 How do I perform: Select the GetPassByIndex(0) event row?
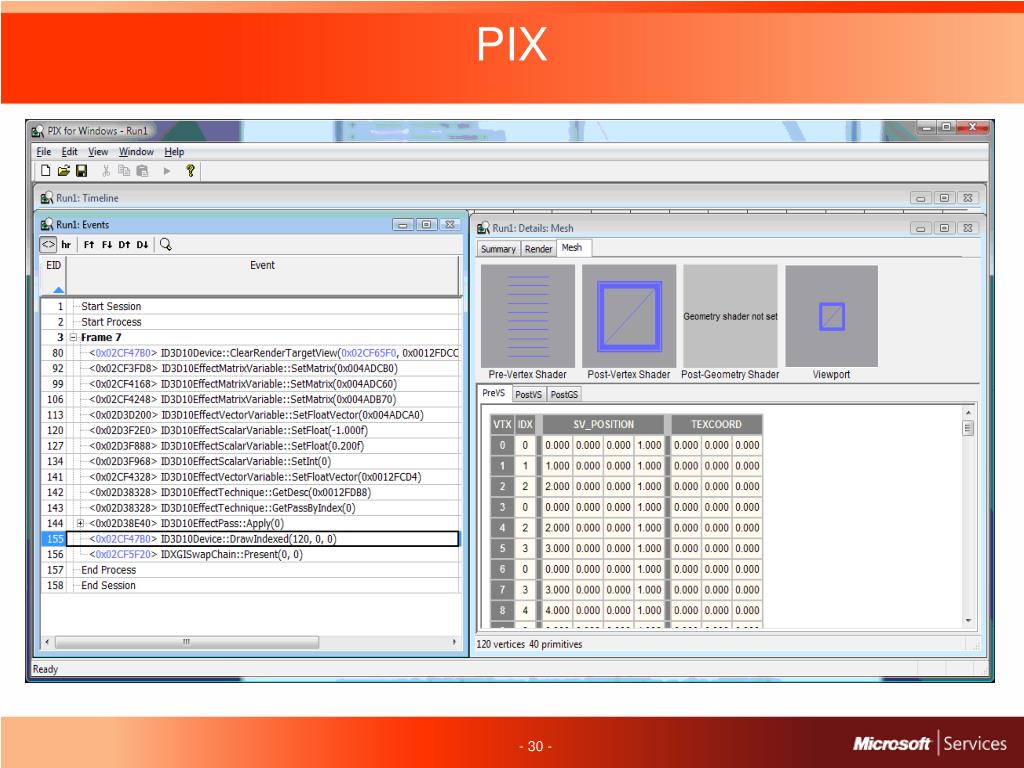(250, 508)
